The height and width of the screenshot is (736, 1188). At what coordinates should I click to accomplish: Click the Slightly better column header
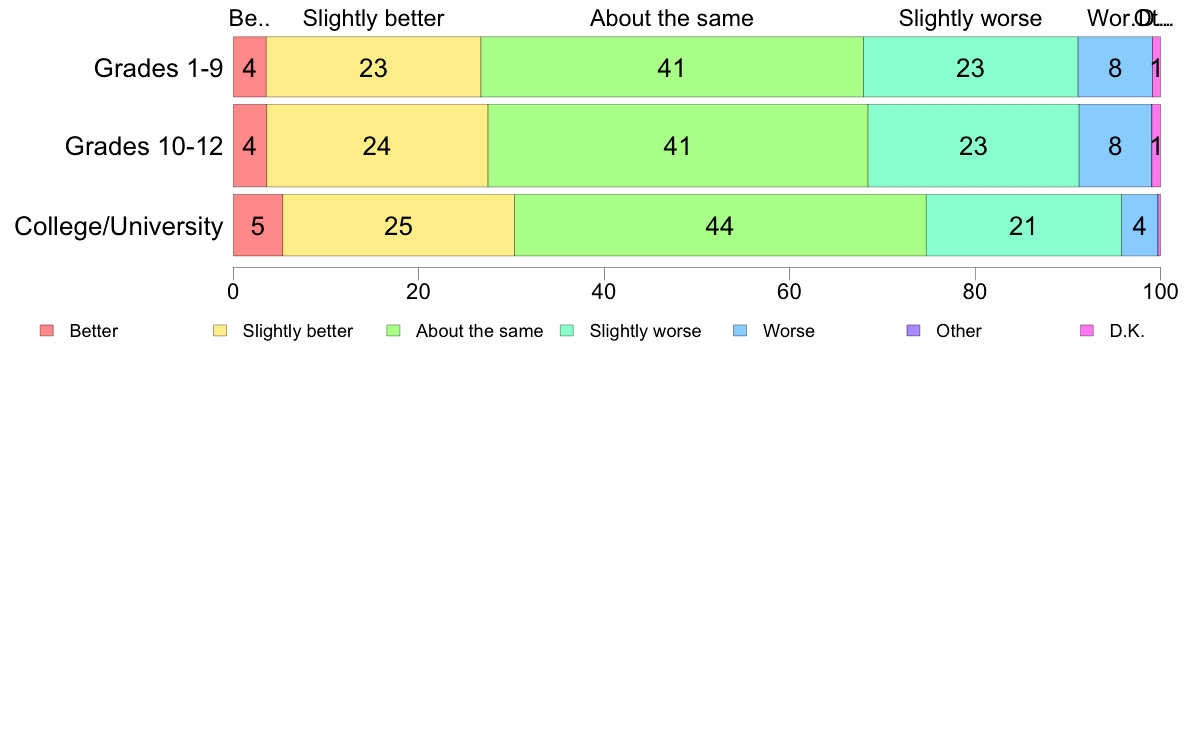click(374, 18)
